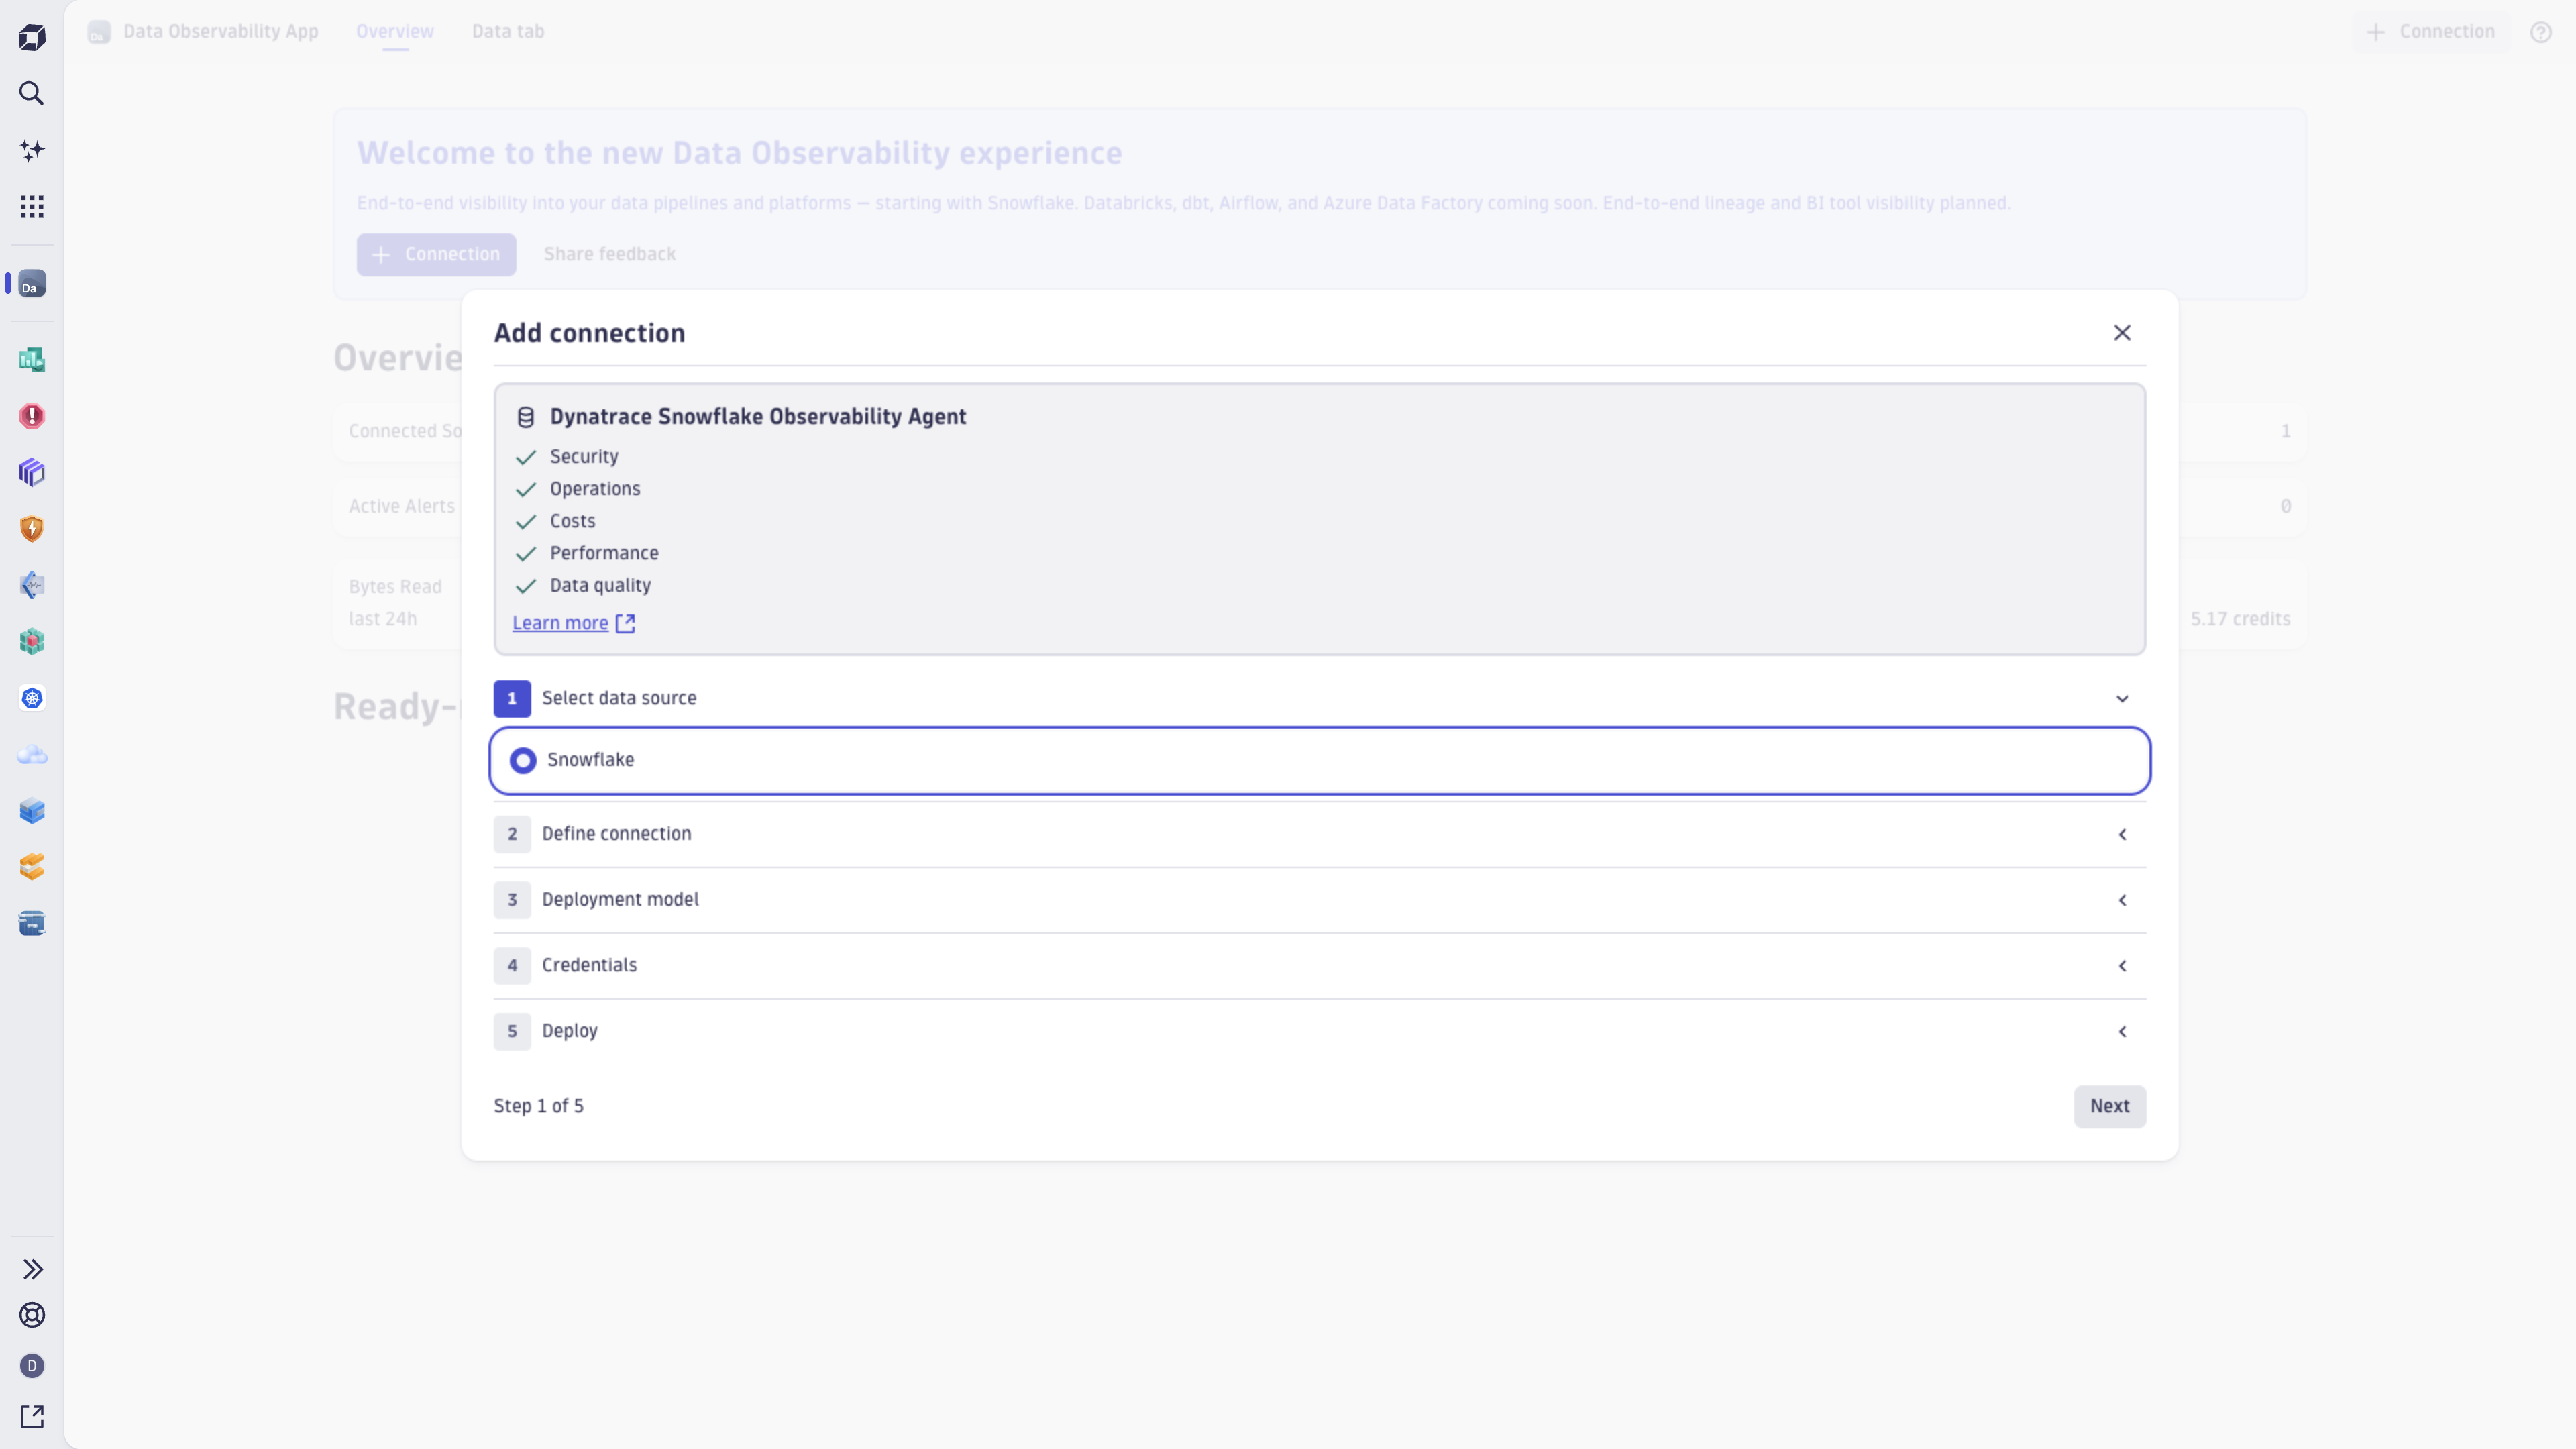
Task: Click step number 3 badge
Action: (x=512, y=900)
